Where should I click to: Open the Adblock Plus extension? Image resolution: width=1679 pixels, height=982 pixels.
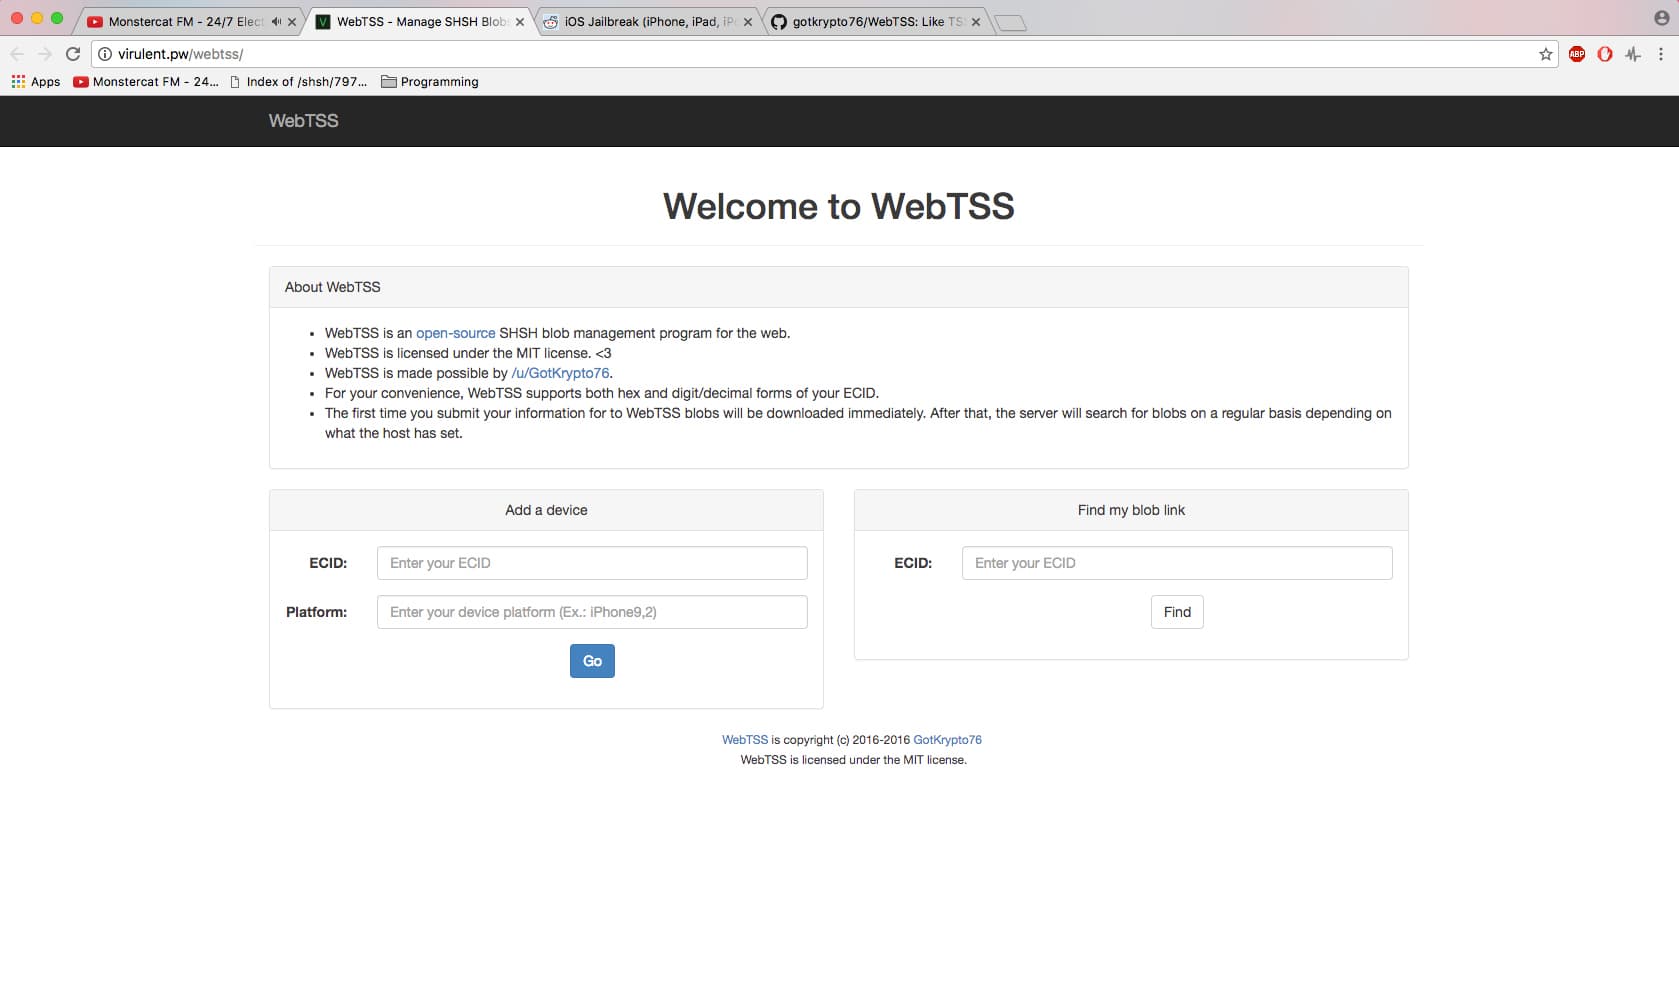click(x=1578, y=54)
